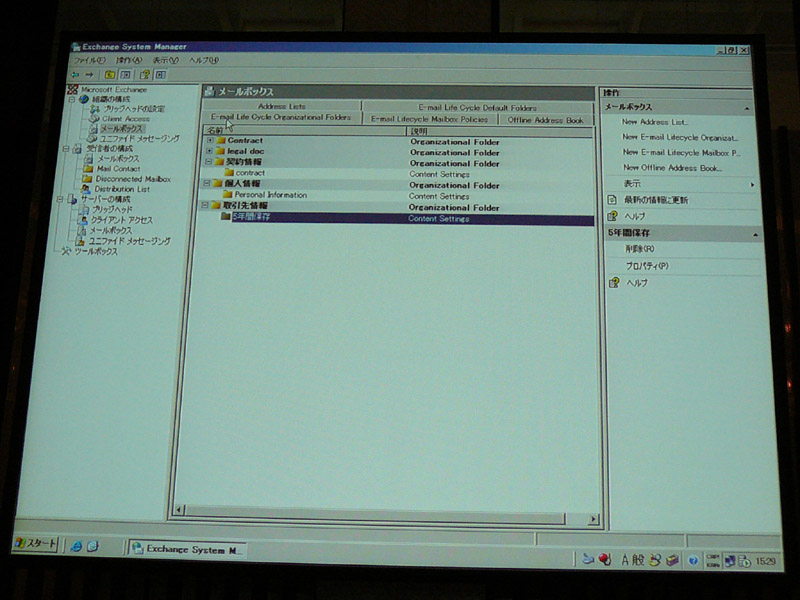This screenshot has width=800, height=600.
Task: Click the help question mark toolbar icon
Action: tap(145, 75)
